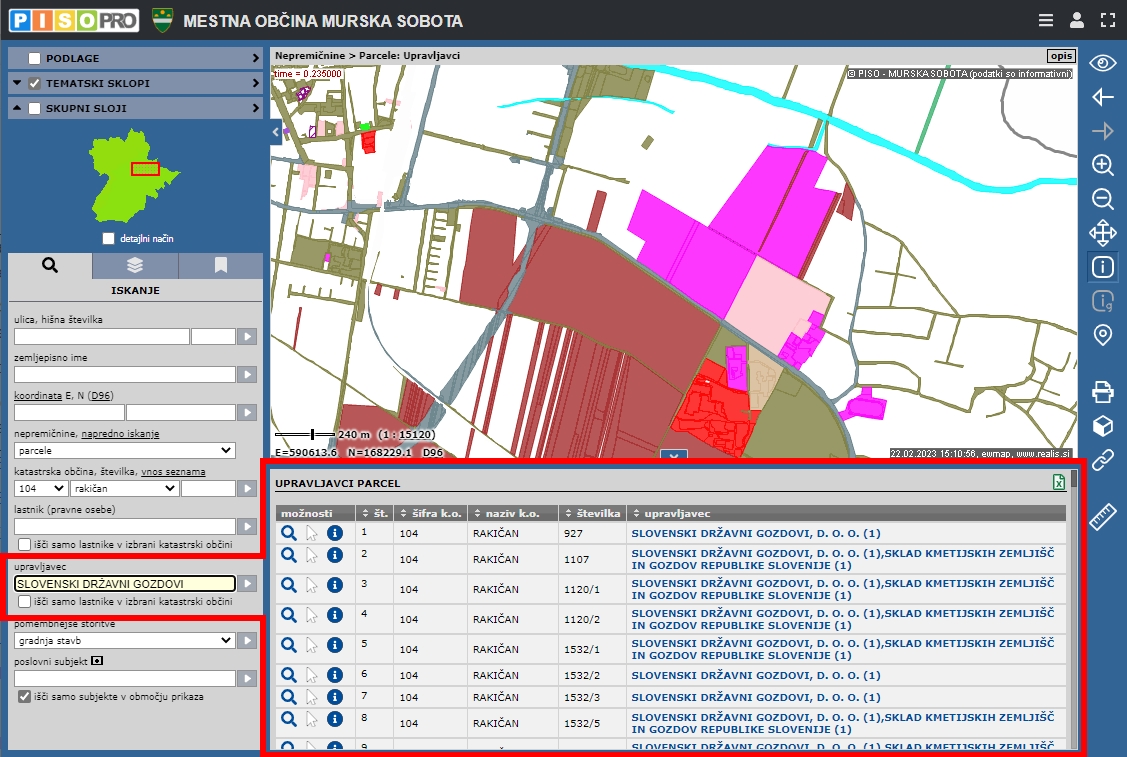
Task: Export parcel table to Excel
Action: click(x=1058, y=483)
